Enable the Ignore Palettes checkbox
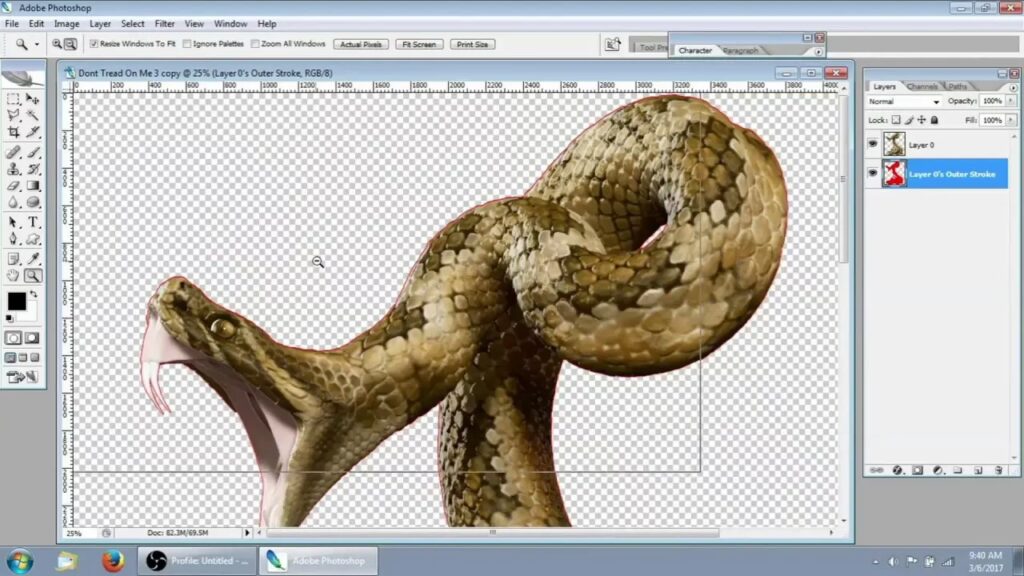 coord(186,44)
